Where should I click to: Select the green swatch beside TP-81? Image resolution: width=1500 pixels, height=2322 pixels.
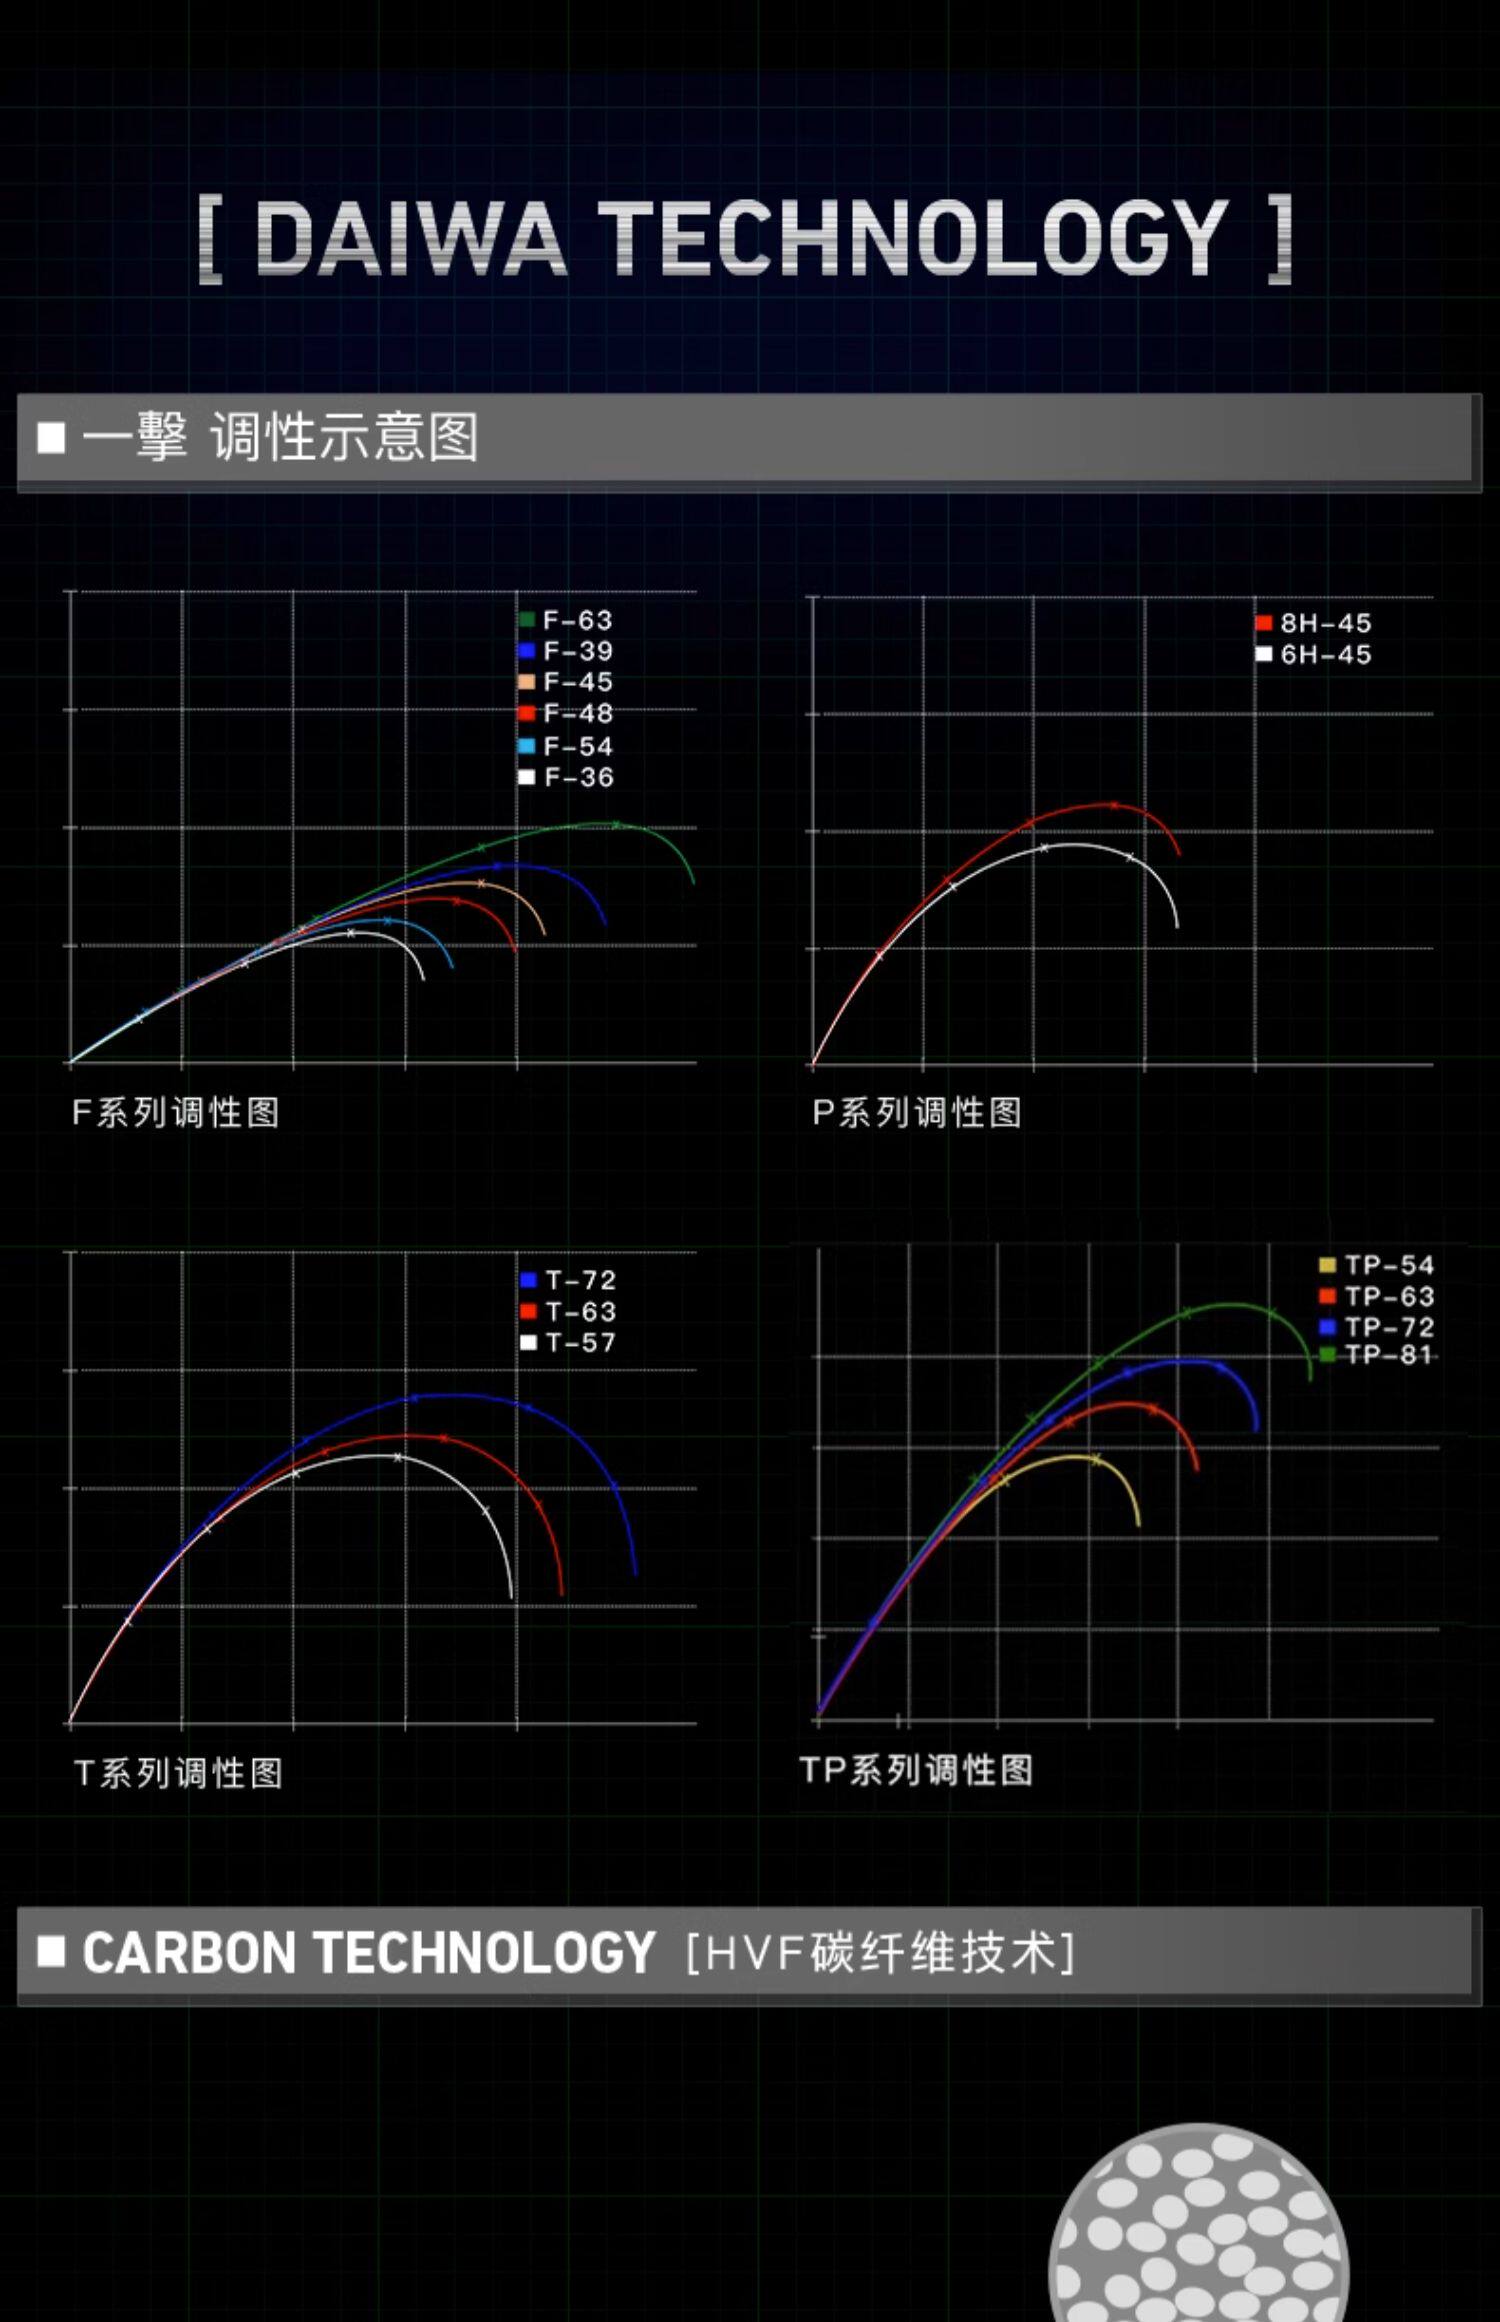pyautogui.click(x=1328, y=1354)
